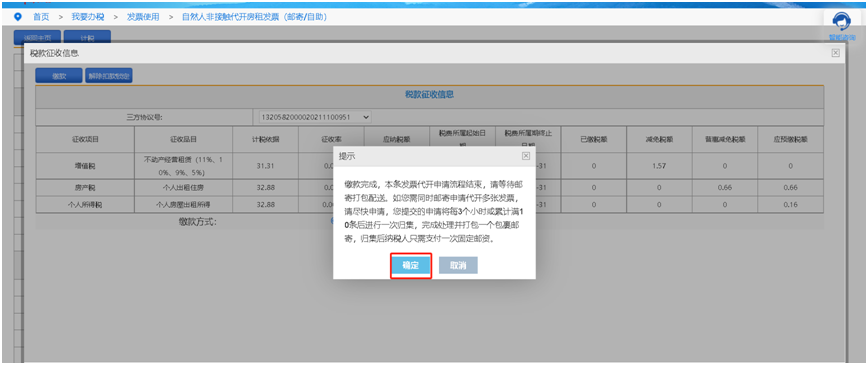Click the 不动产经营租赁 cell
Screen dimensions: 868x365
coord(183,166)
